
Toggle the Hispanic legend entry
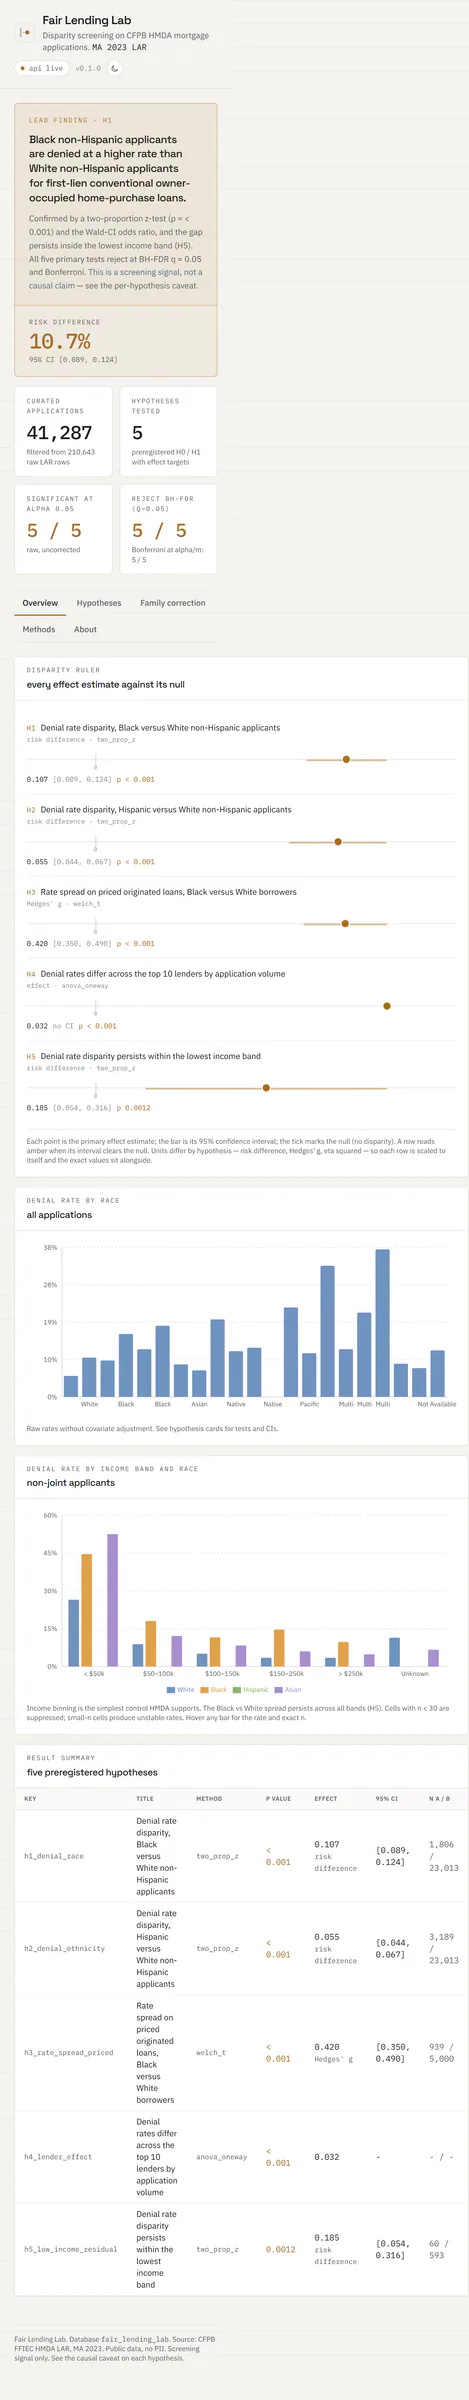pyautogui.click(x=251, y=1690)
